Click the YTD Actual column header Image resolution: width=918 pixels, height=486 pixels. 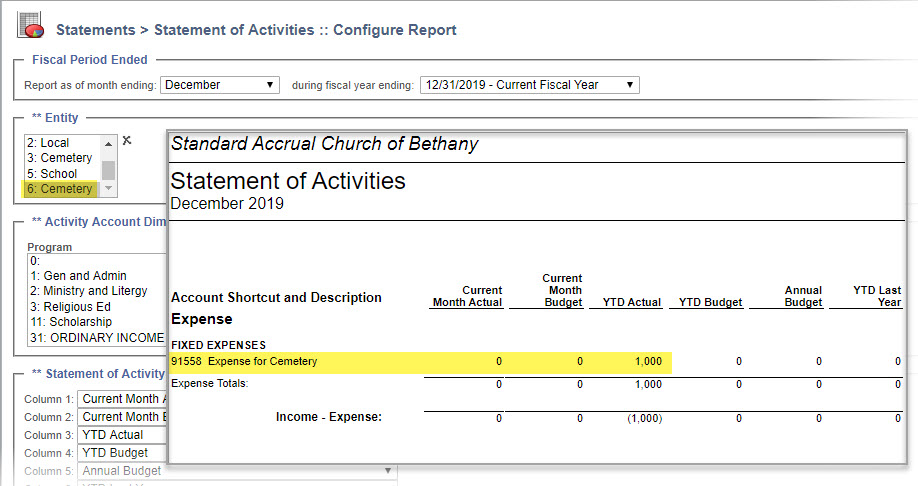[x=632, y=303]
